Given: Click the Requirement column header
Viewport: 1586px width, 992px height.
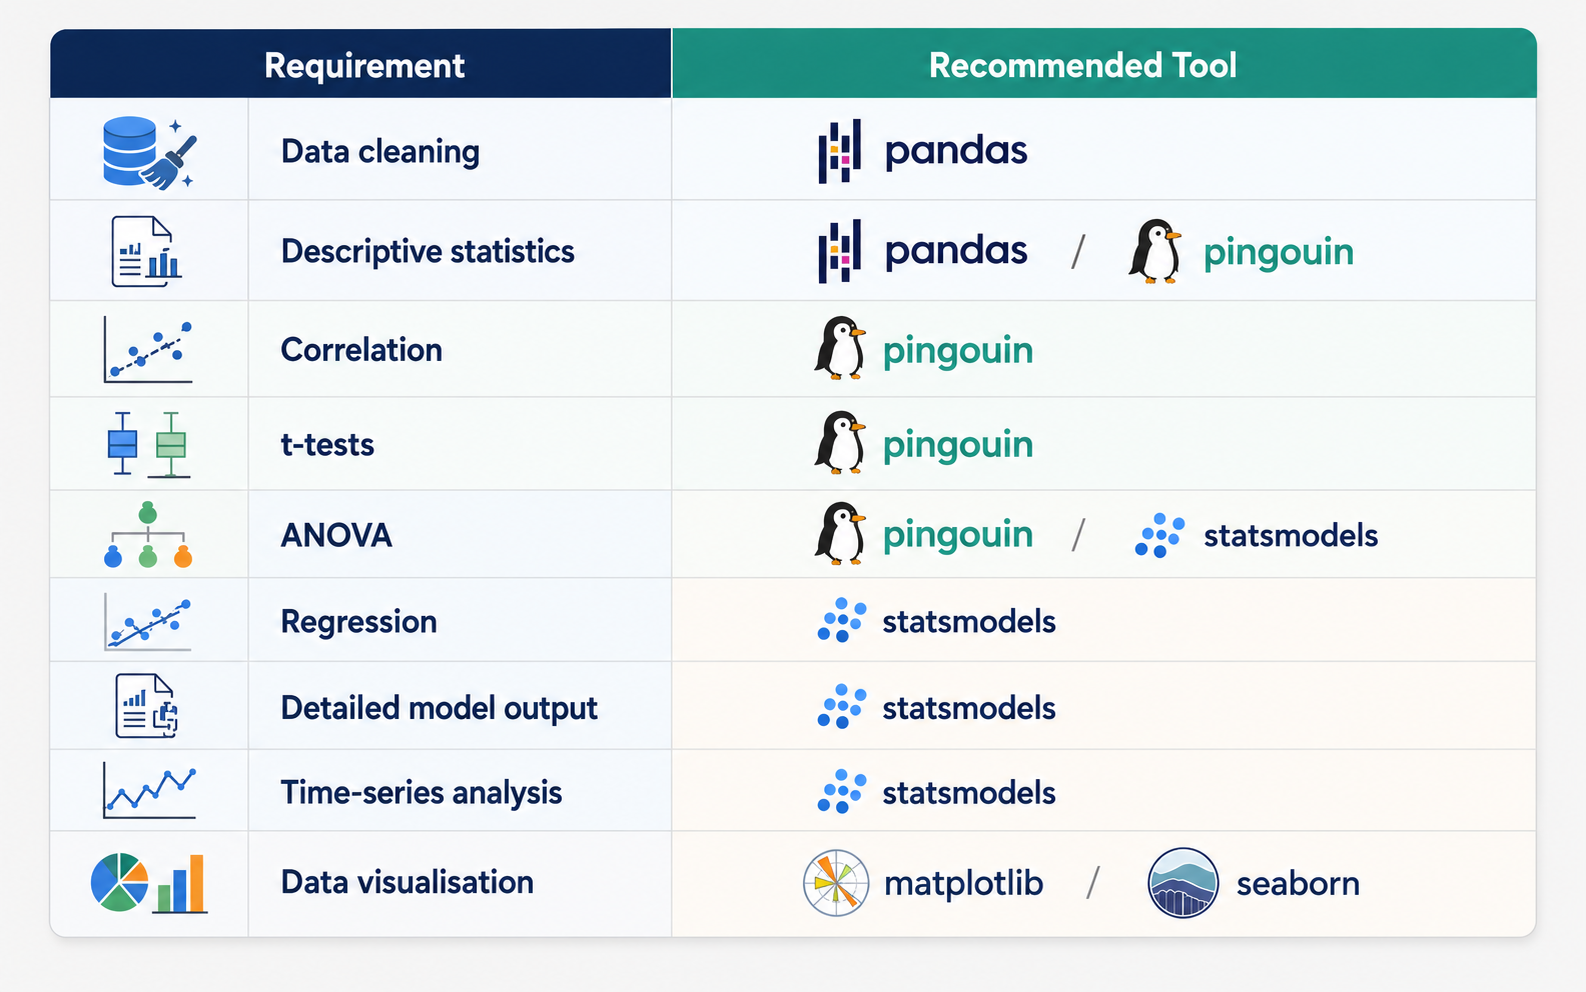Looking at the screenshot, I should pos(361,65).
